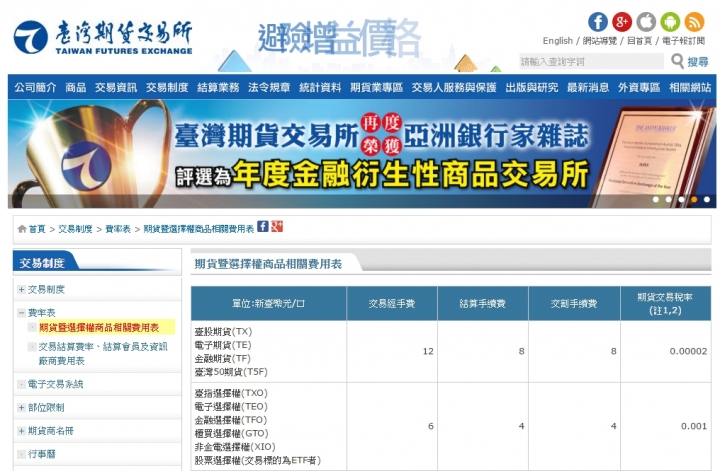Go to 回首頁 link in header
The width and height of the screenshot is (720, 471).
pos(639,41)
